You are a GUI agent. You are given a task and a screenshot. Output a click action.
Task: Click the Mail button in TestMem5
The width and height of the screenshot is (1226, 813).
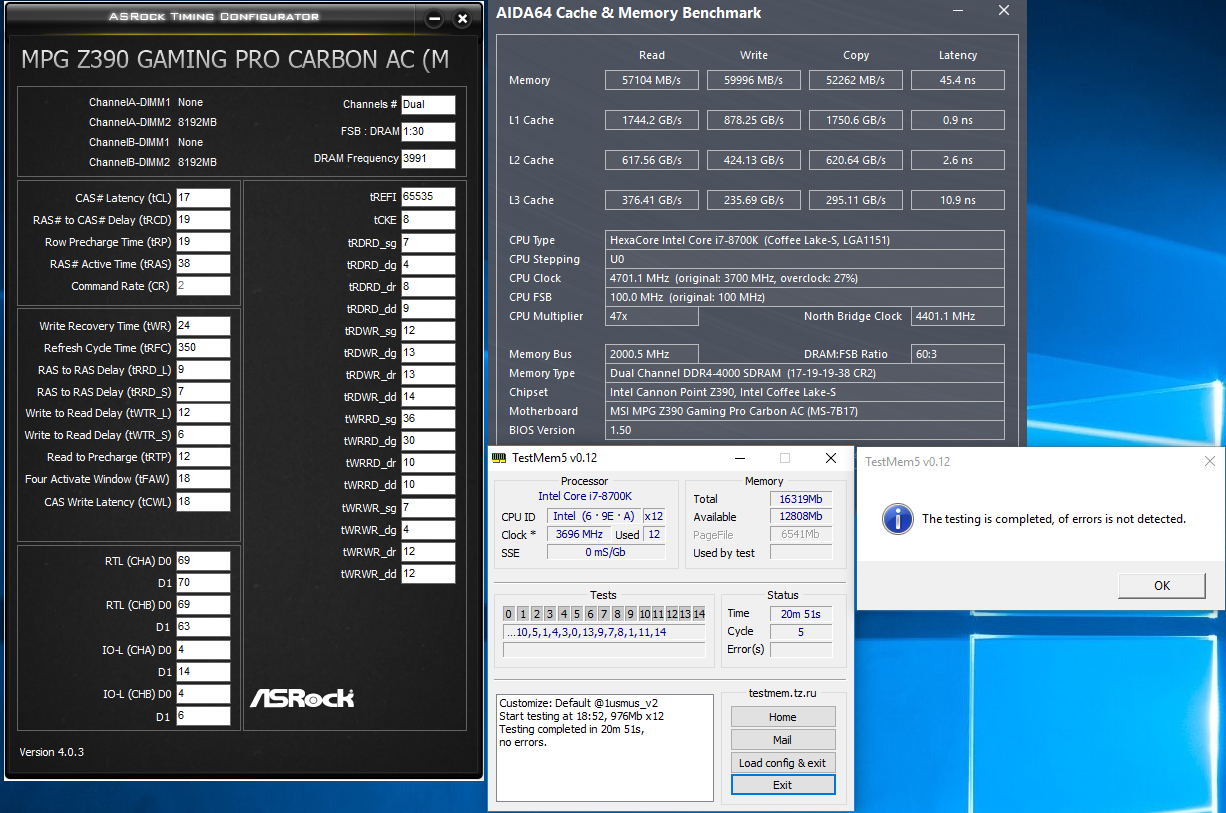[x=783, y=740]
